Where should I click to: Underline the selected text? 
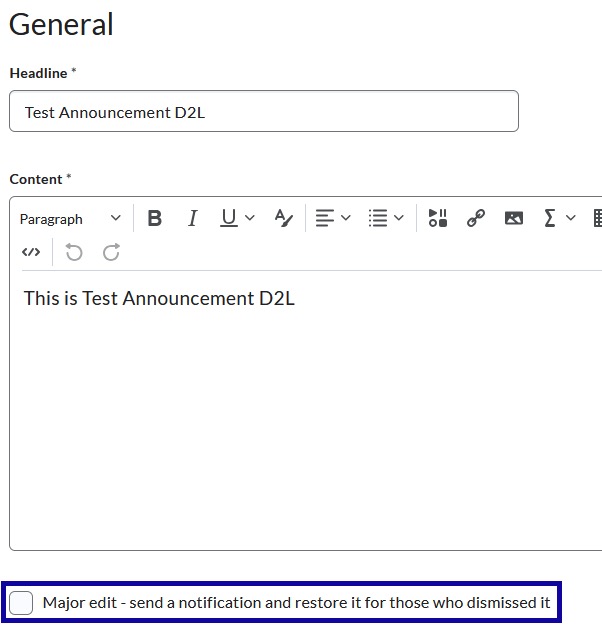(229, 218)
